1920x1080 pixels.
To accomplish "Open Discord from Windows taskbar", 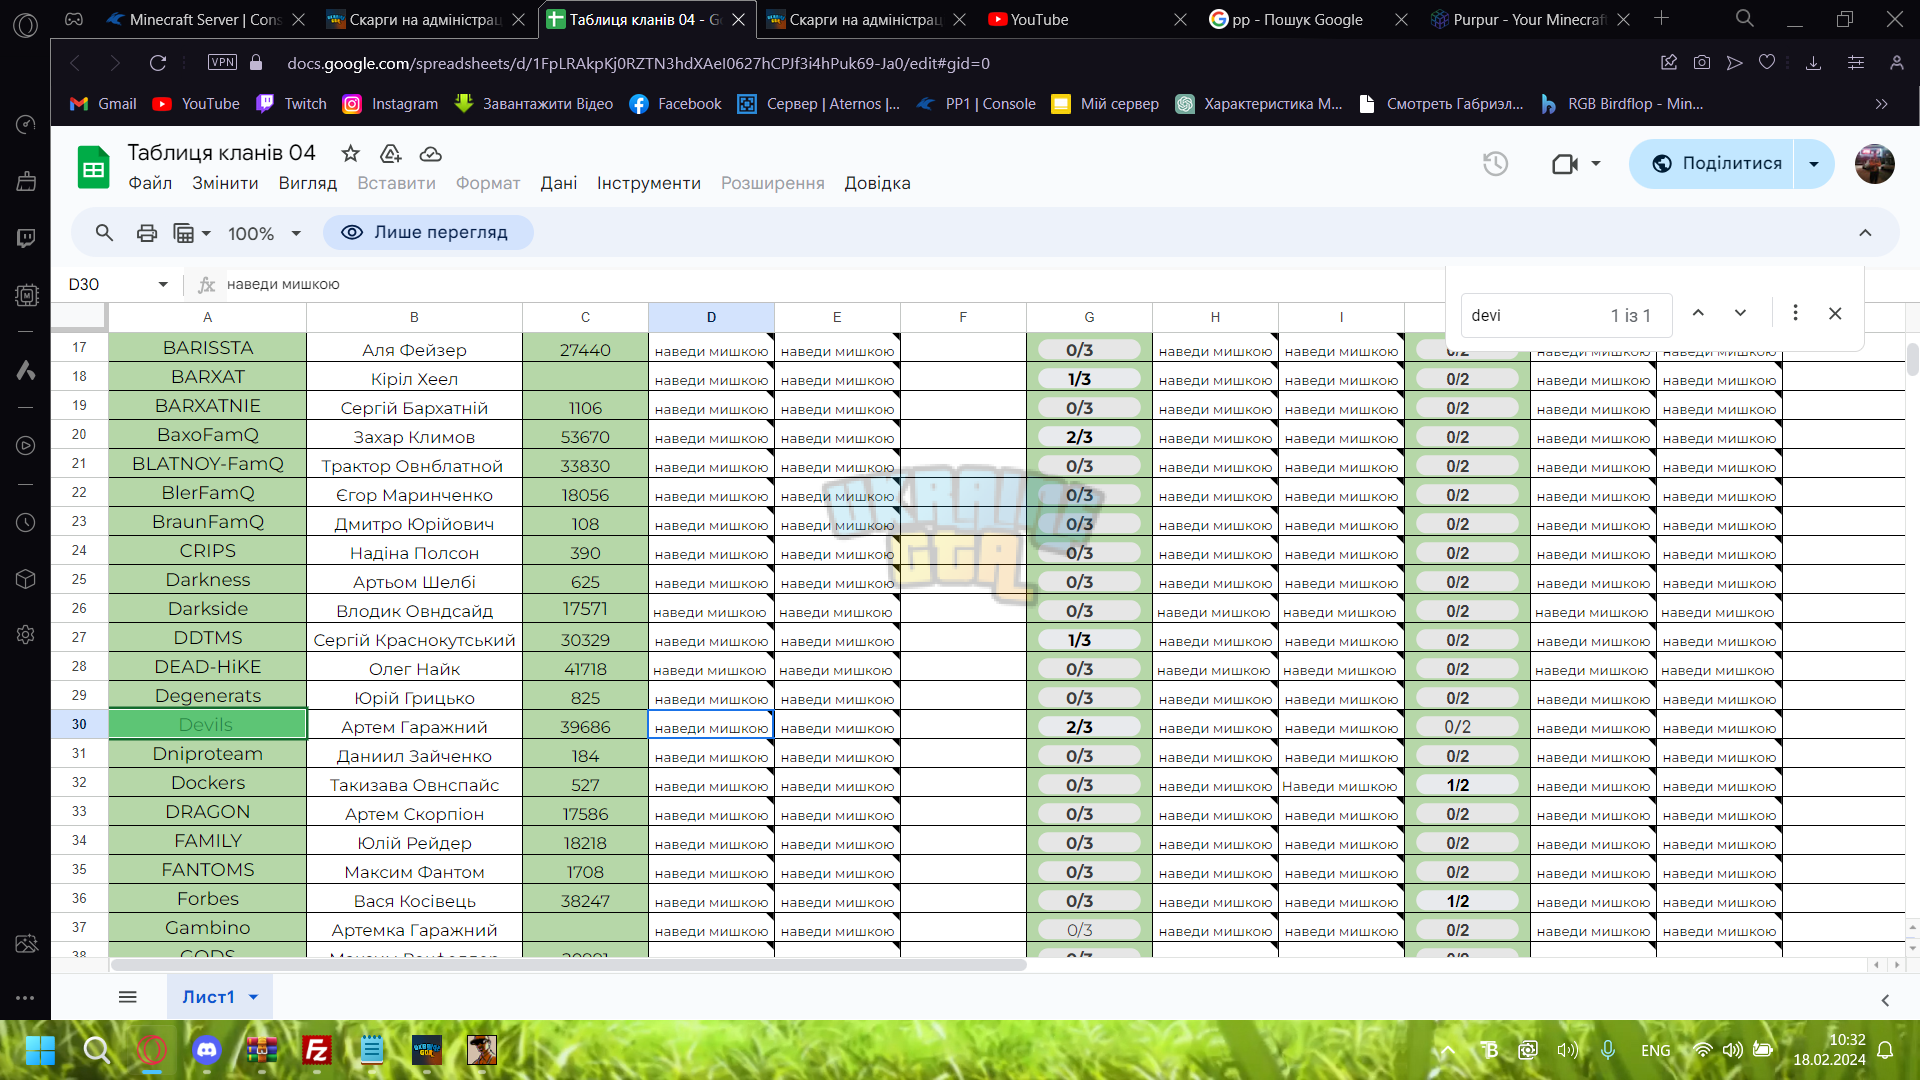I will (x=207, y=1050).
